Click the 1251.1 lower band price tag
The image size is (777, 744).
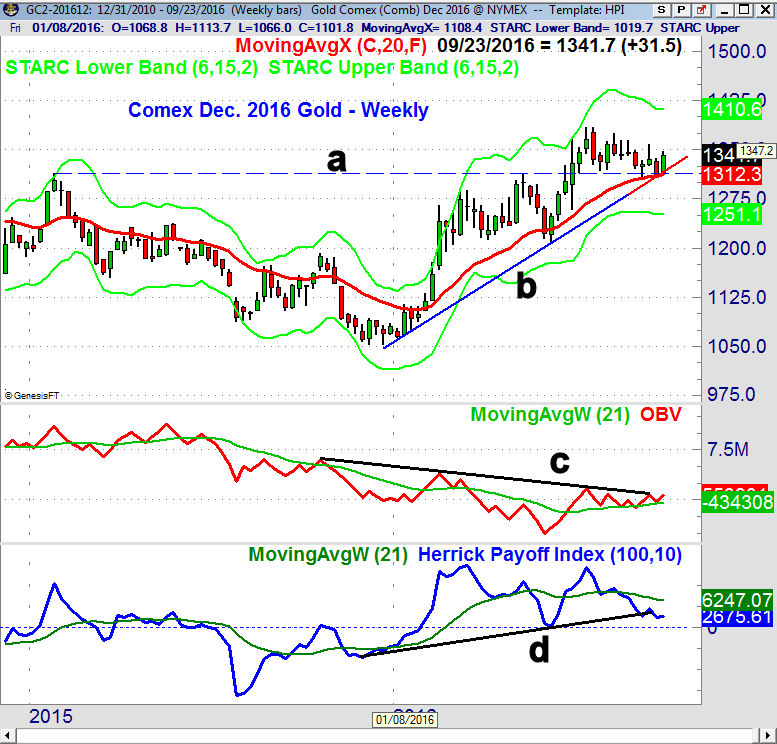coord(732,215)
